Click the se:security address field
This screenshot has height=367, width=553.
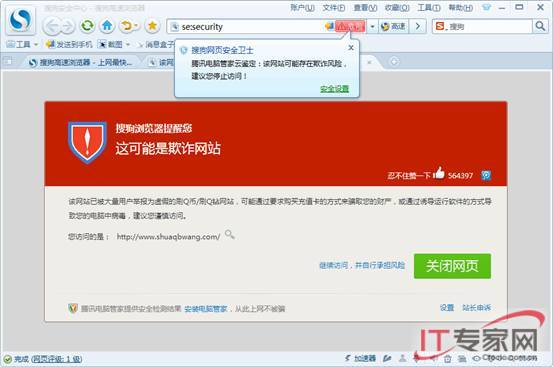point(247,26)
